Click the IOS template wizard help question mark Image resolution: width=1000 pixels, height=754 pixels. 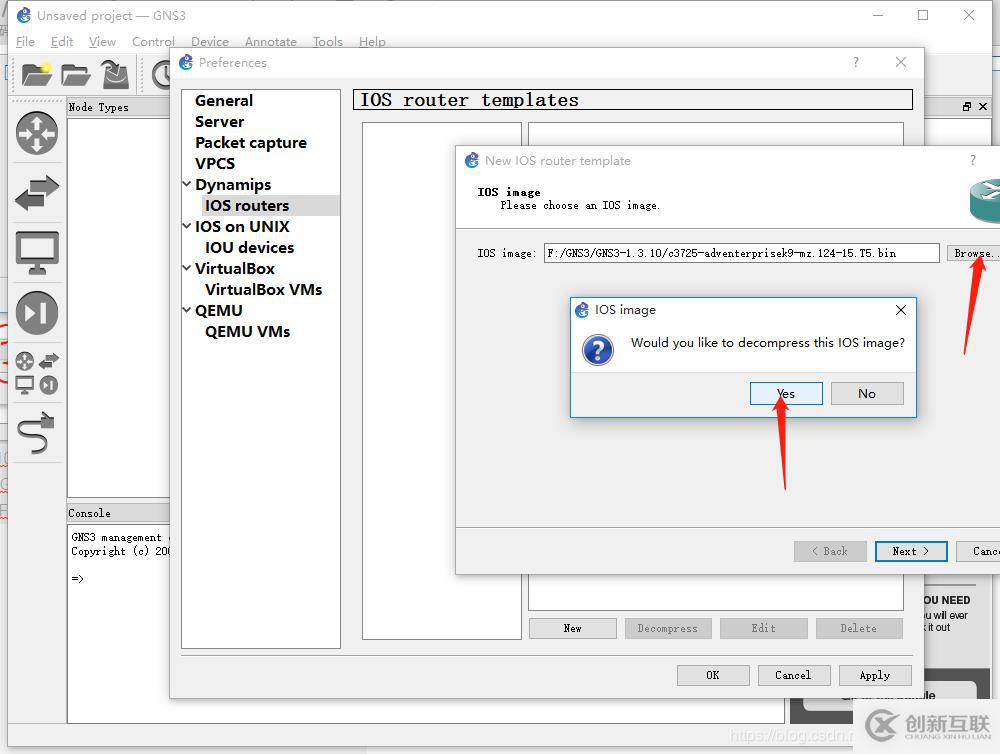point(972,160)
